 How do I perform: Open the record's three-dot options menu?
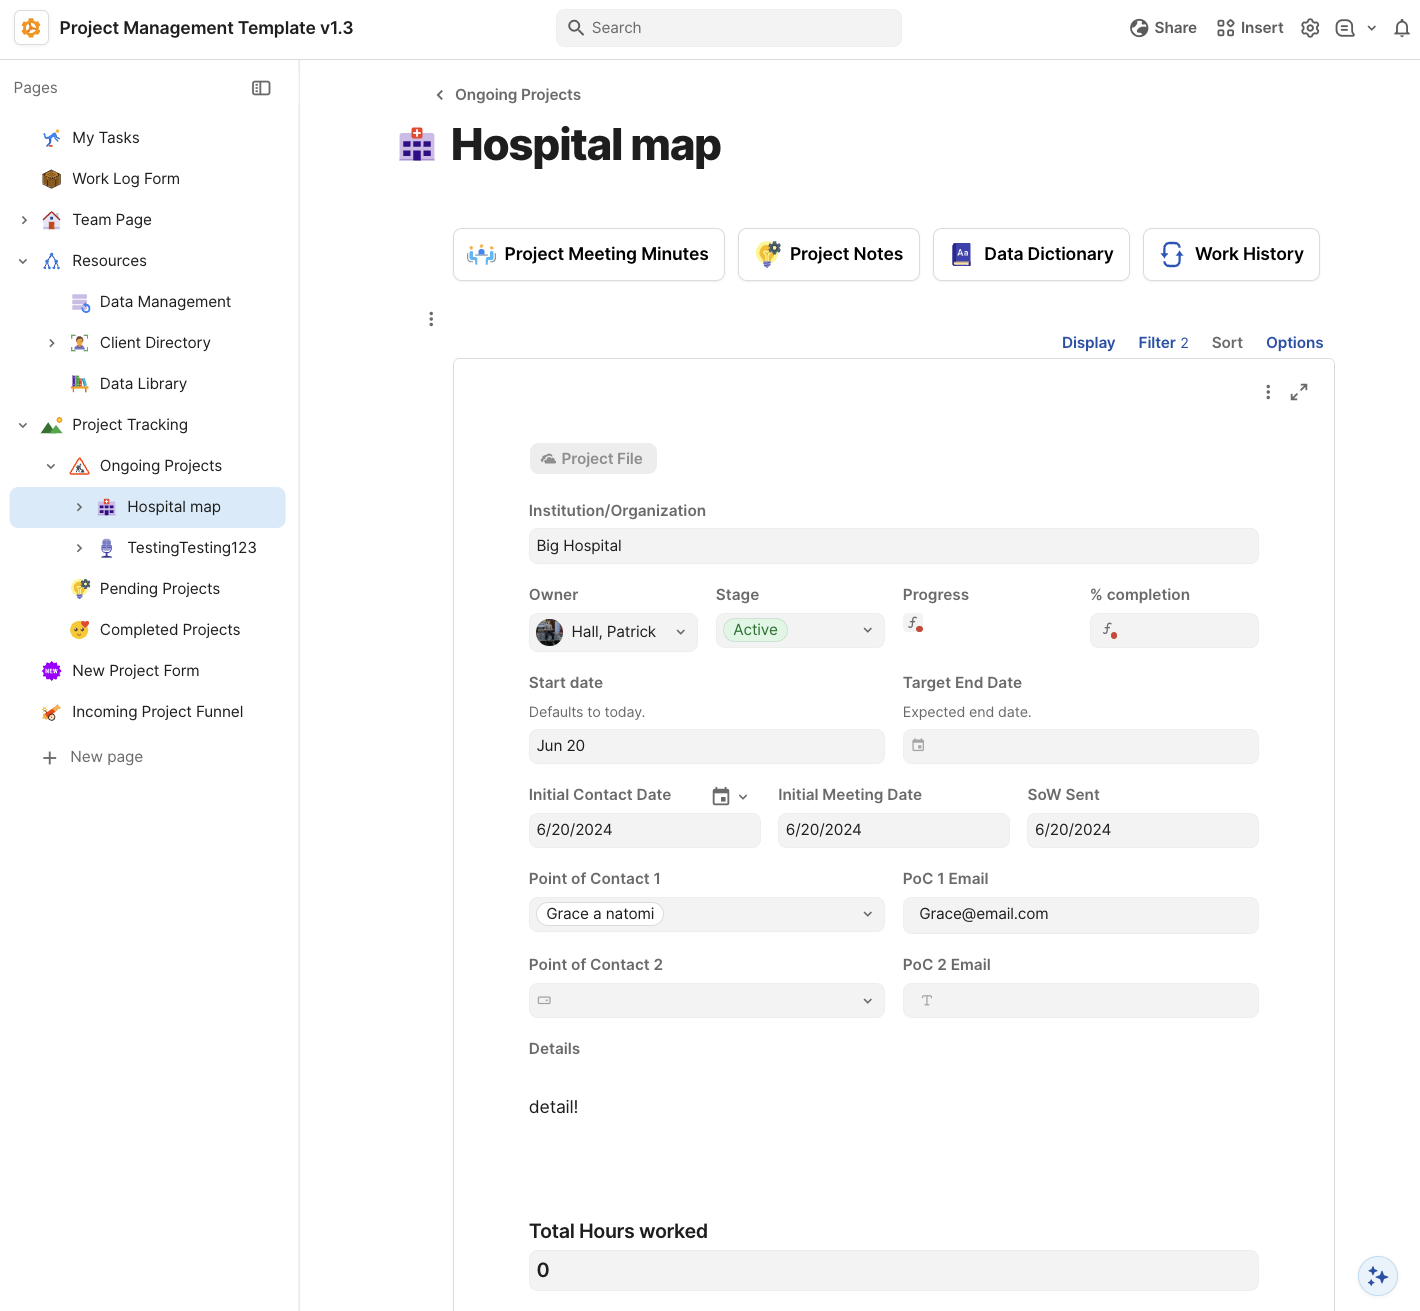click(1268, 392)
